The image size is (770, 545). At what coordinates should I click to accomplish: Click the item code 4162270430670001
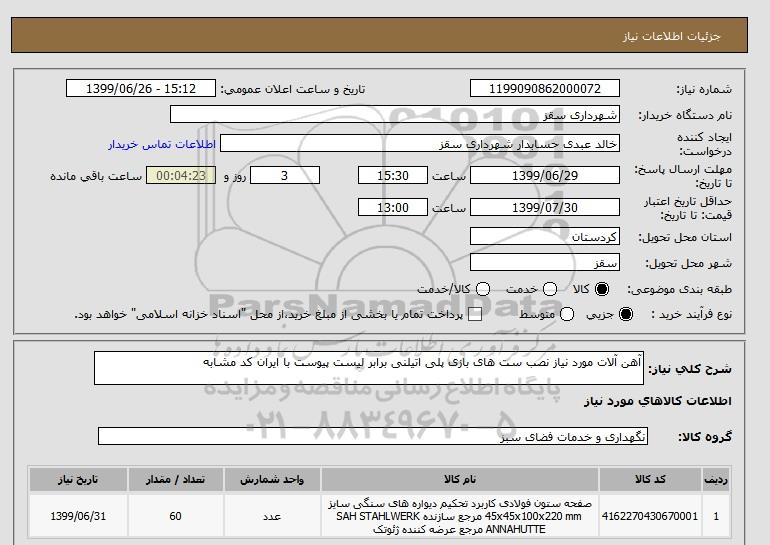(x=650, y=516)
